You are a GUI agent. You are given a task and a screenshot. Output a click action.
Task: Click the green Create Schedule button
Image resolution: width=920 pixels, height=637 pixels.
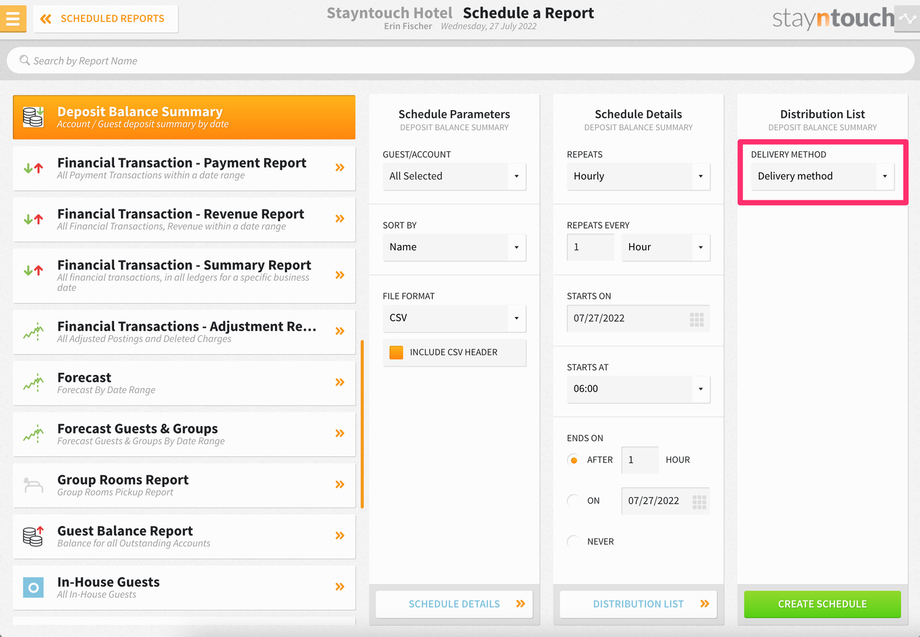(x=823, y=604)
